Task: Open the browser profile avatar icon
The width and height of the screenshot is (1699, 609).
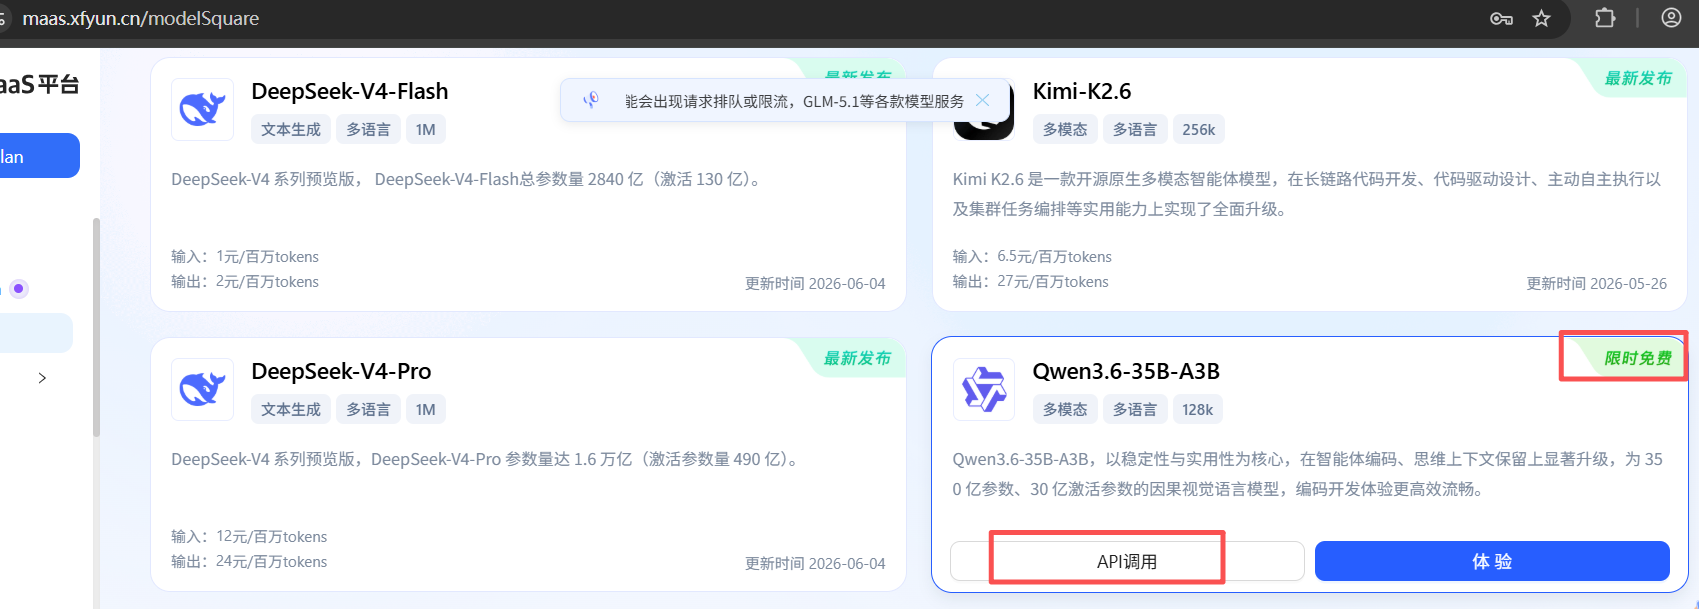Action: (1671, 18)
